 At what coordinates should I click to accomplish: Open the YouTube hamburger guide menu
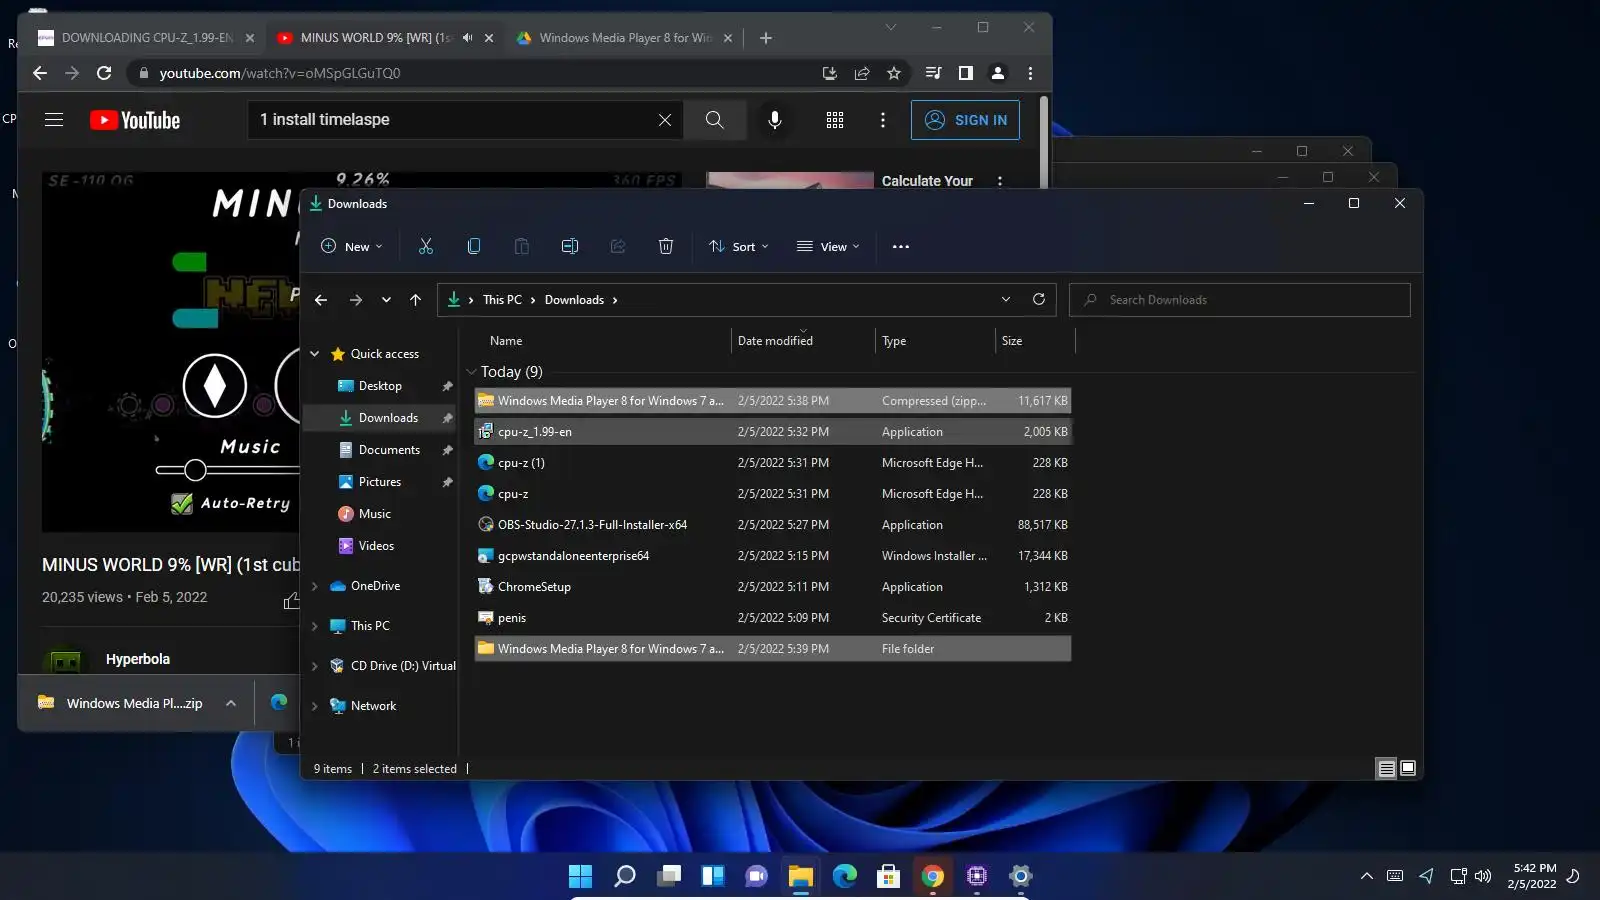(x=54, y=120)
